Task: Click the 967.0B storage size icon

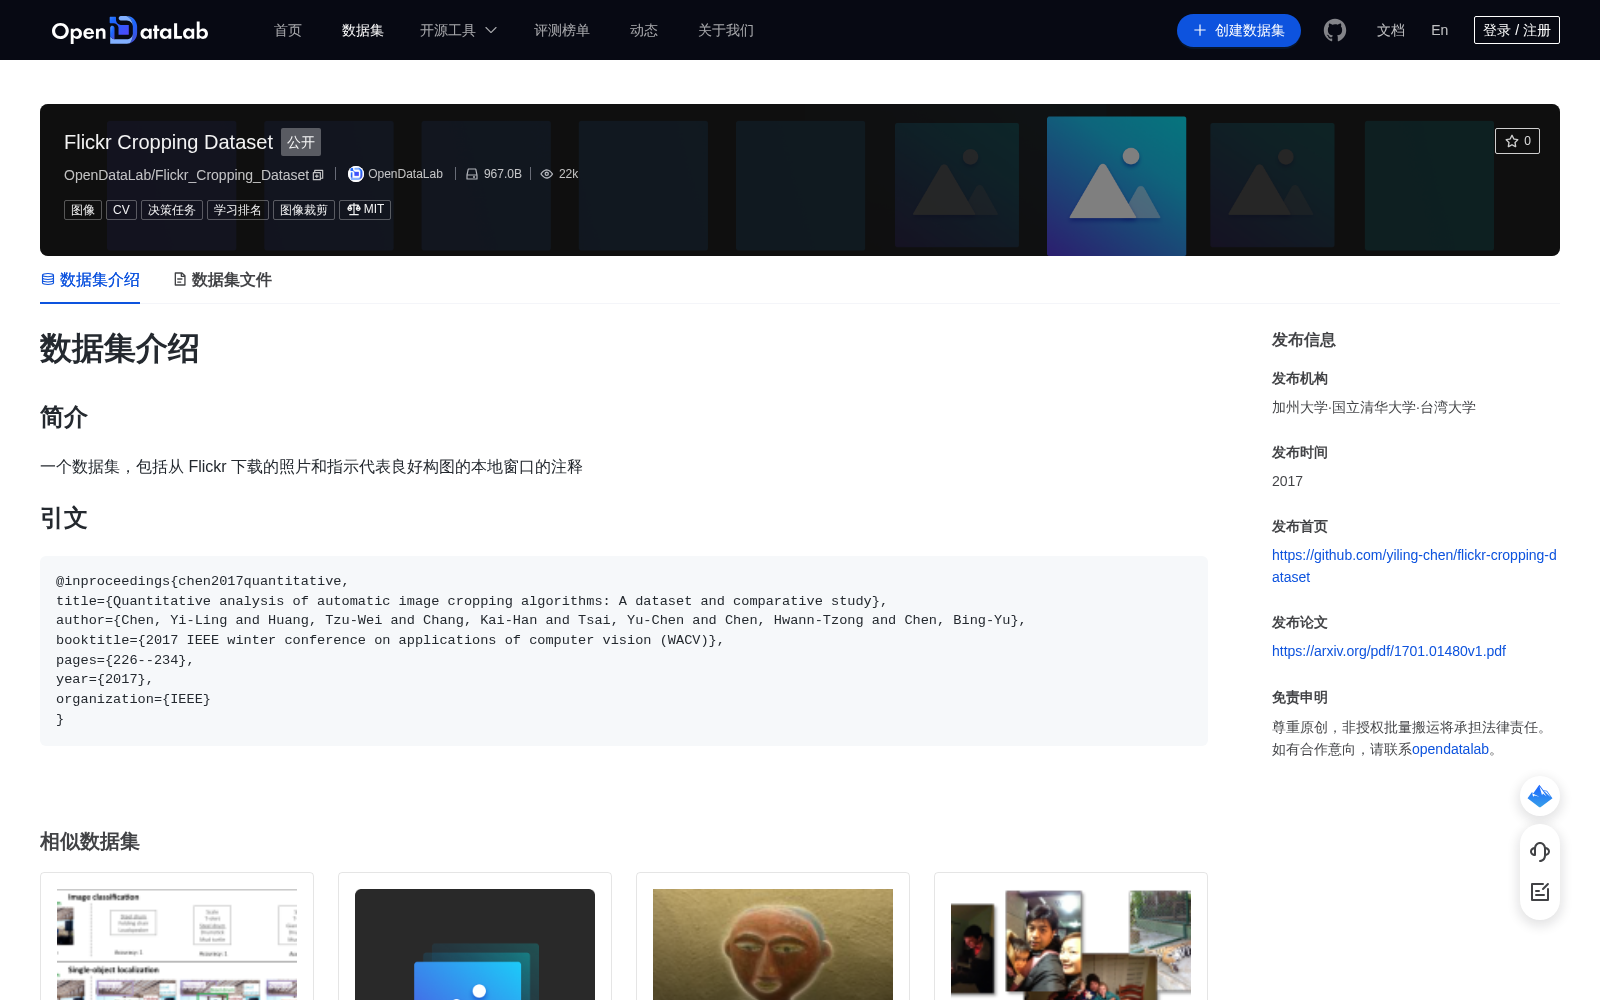Action: click(x=472, y=174)
